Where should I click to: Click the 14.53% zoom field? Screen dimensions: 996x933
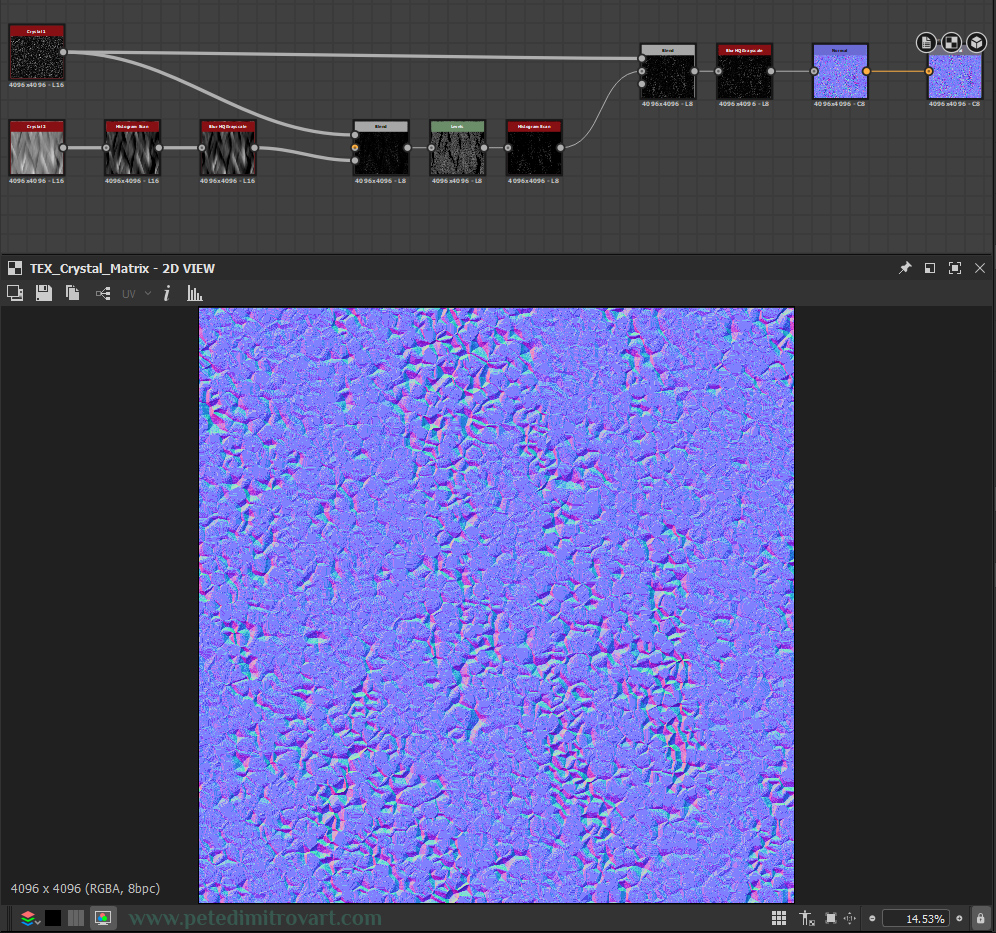916,918
